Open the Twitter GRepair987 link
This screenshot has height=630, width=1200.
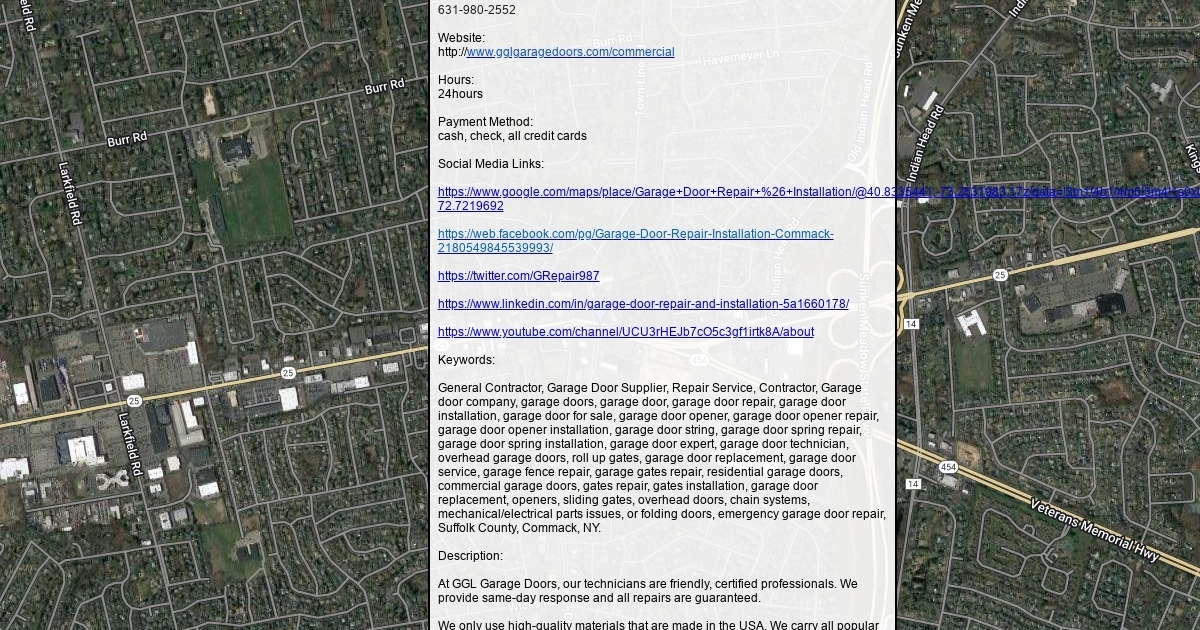pyautogui.click(x=518, y=276)
